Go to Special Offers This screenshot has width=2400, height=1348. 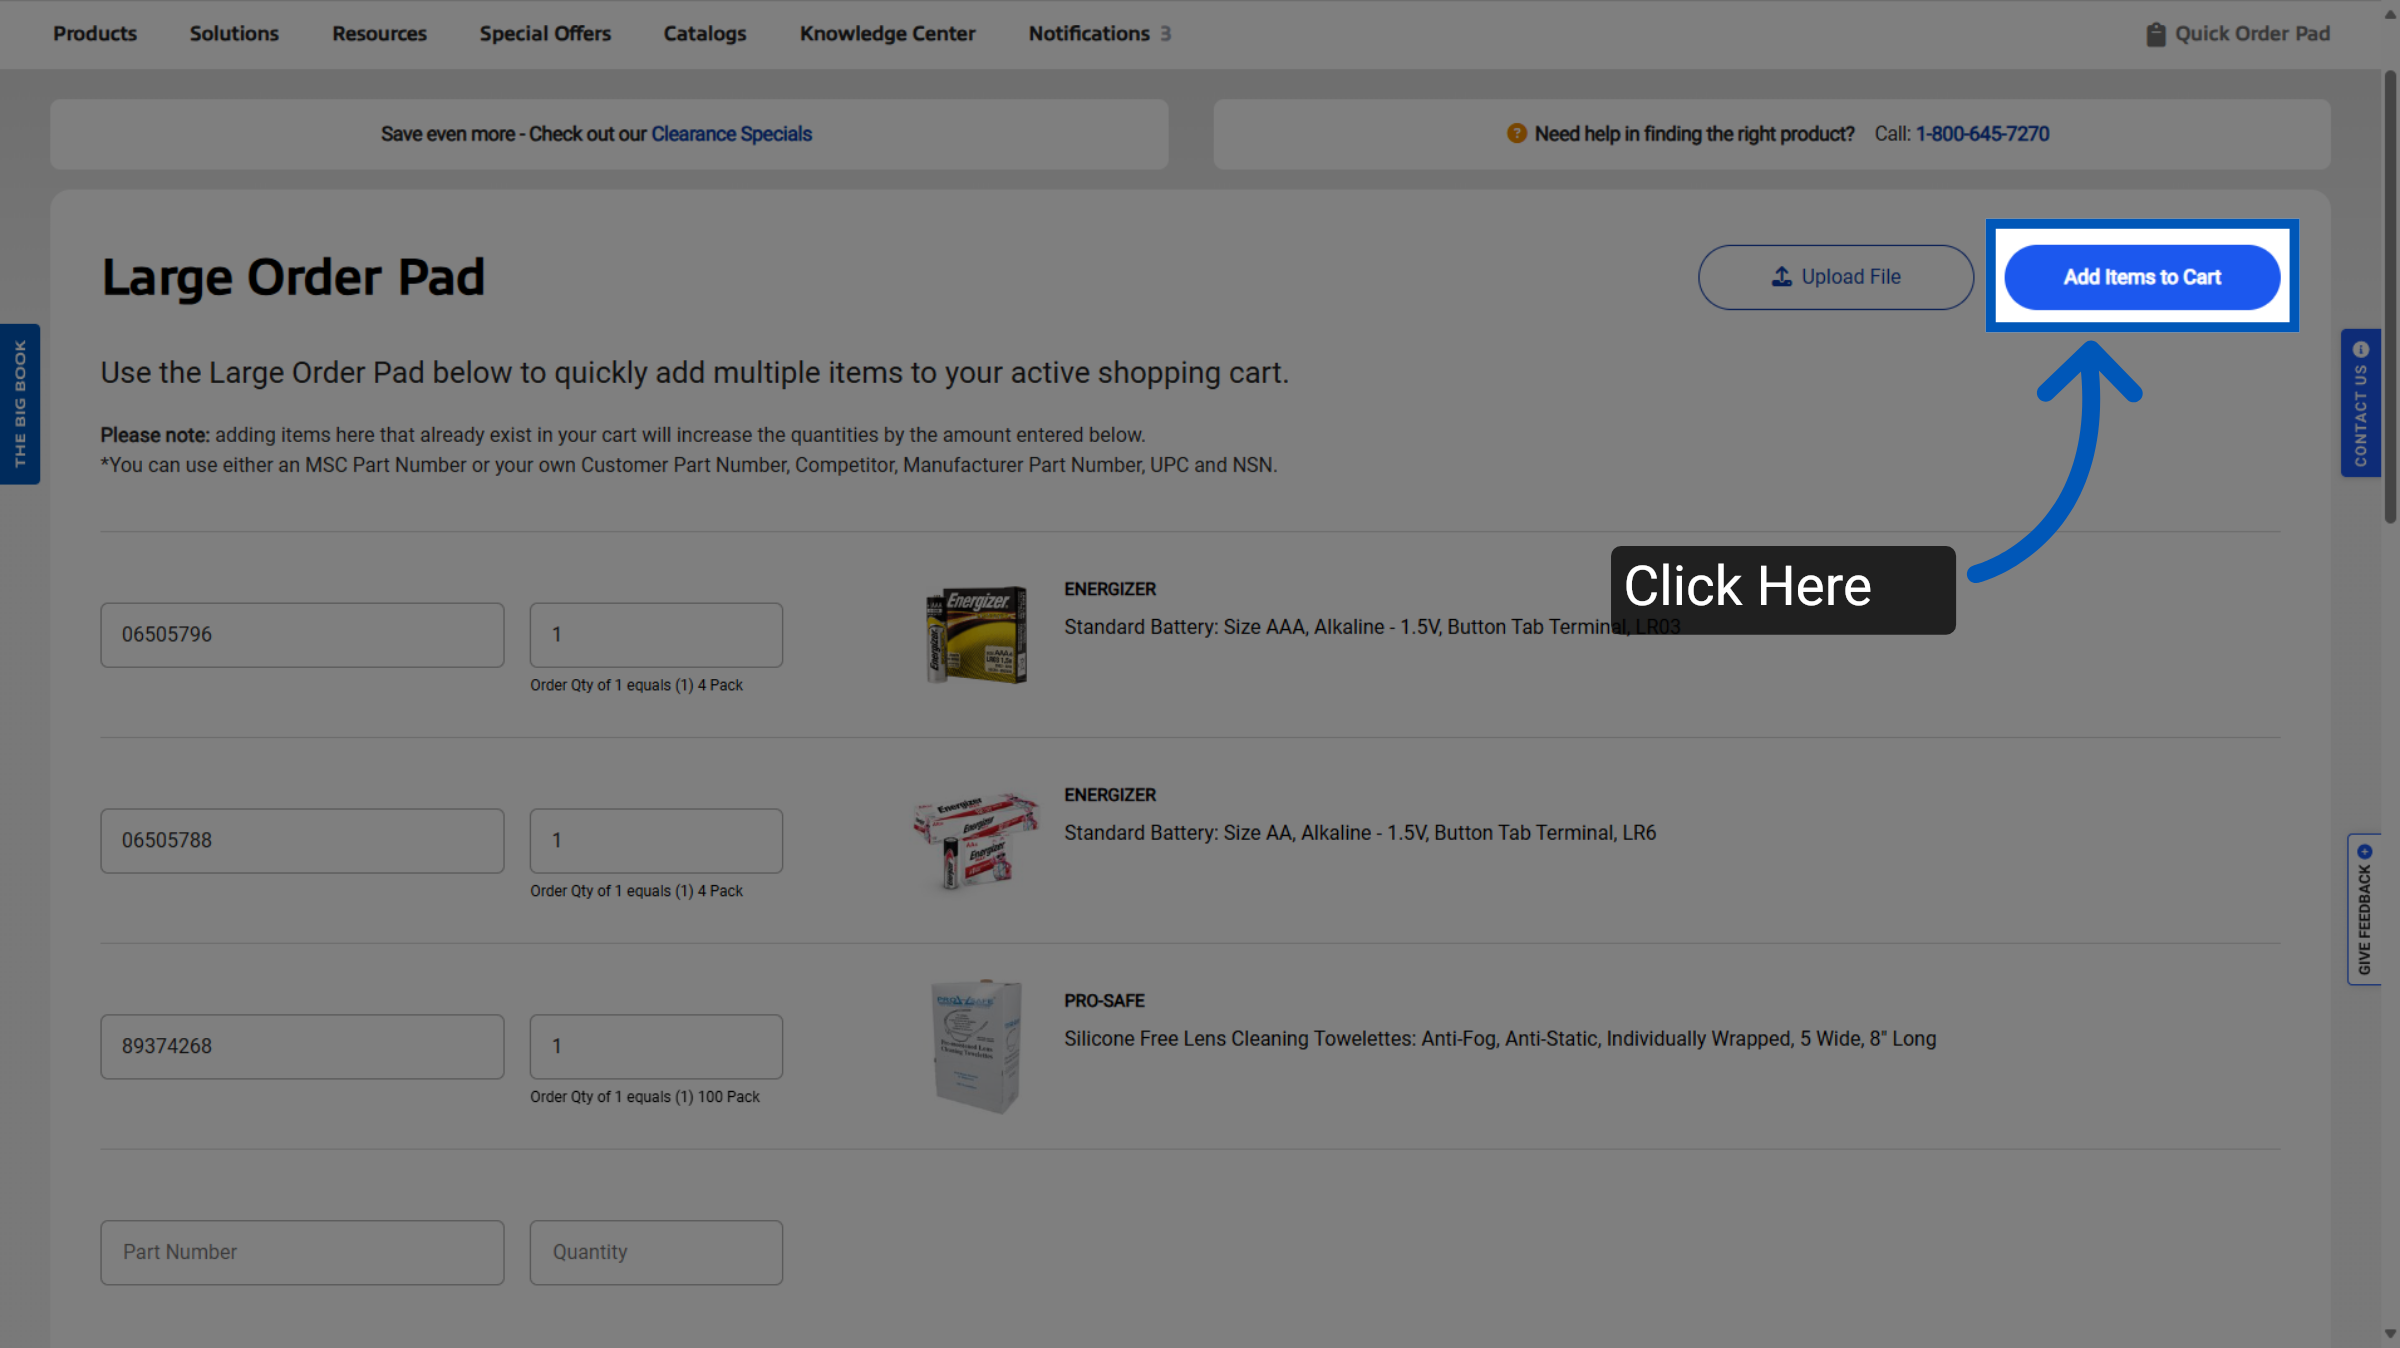click(545, 34)
